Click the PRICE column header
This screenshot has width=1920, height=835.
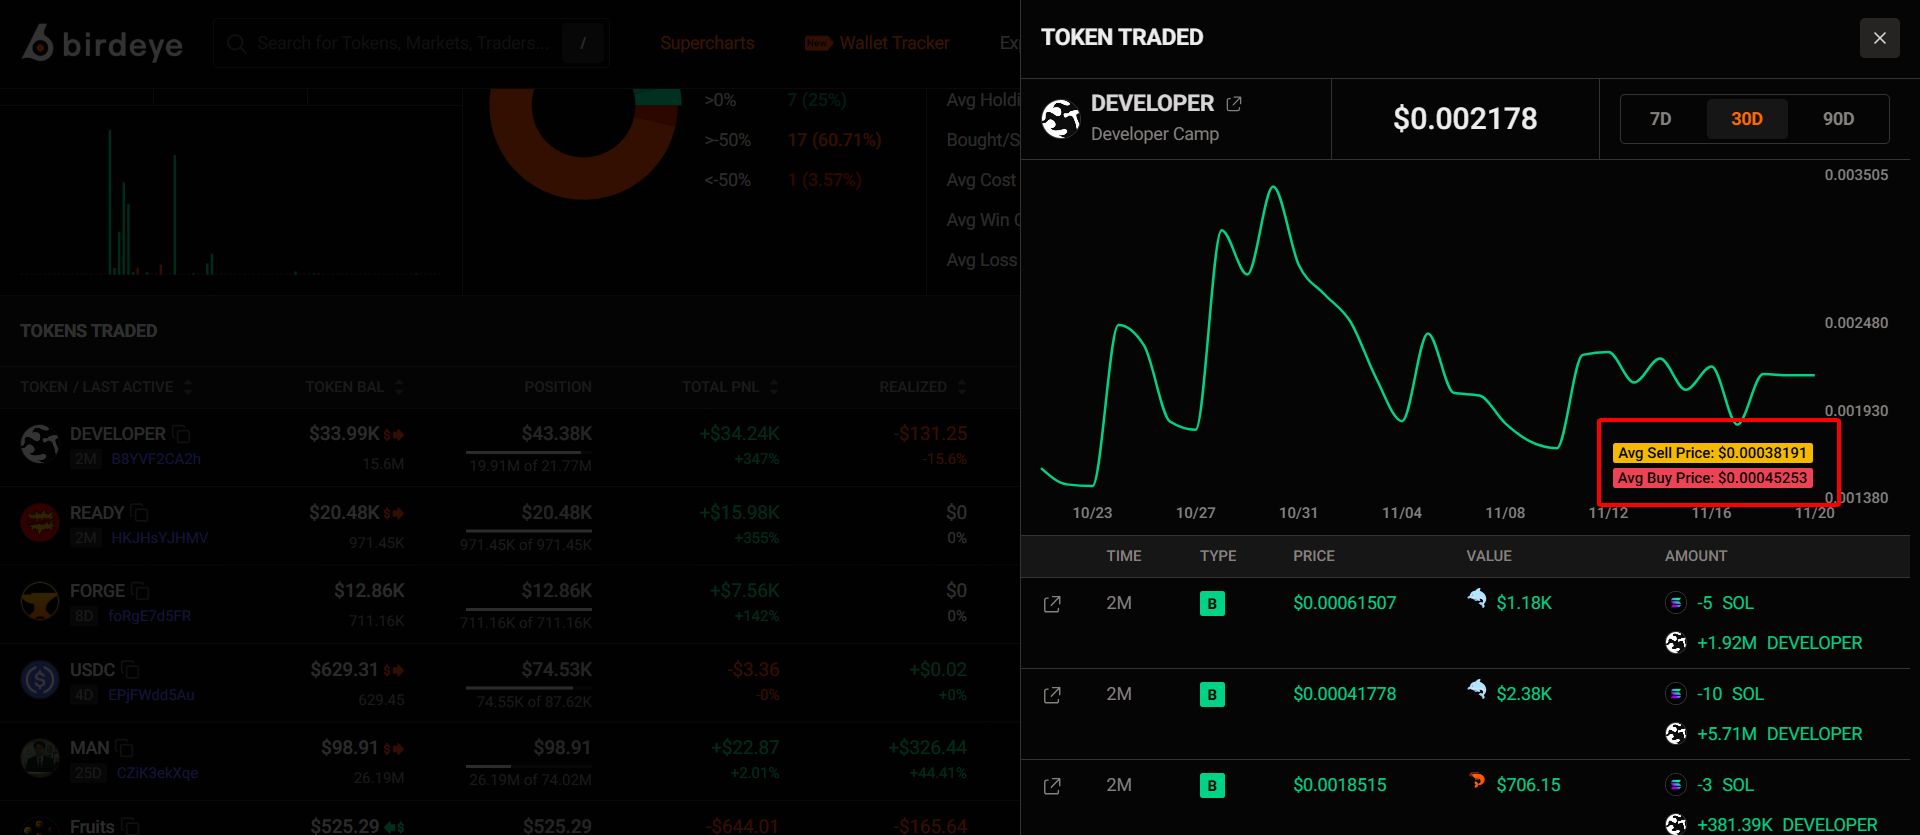[1314, 556]
